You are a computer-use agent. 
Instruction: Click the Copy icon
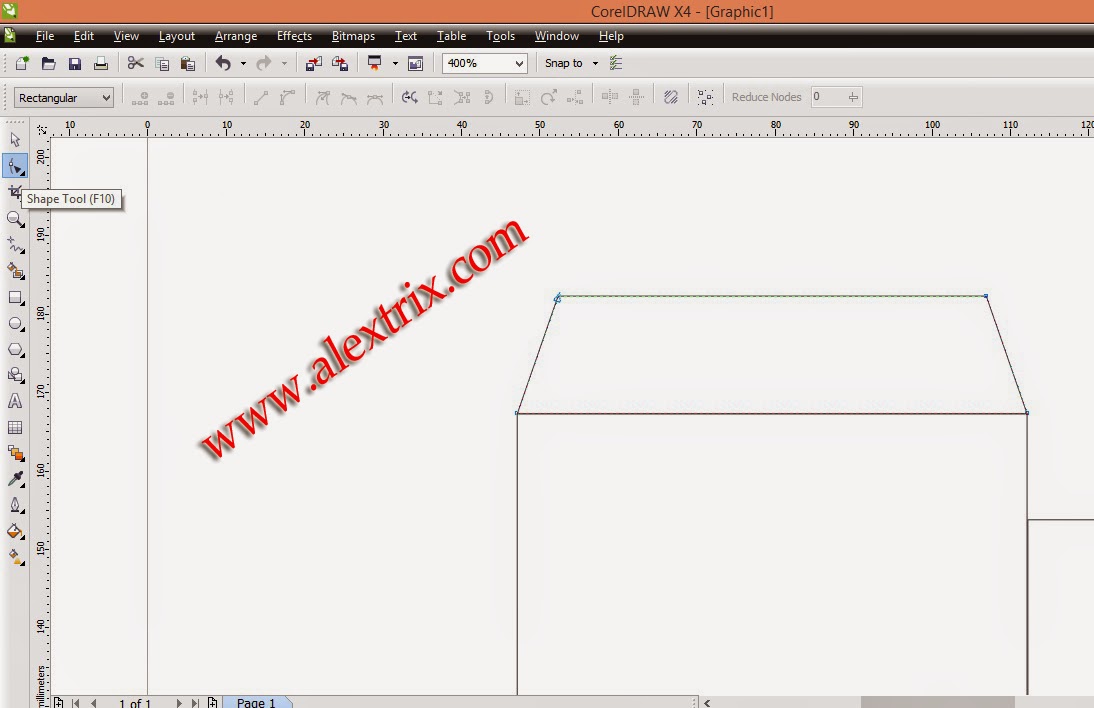[162, 63]
